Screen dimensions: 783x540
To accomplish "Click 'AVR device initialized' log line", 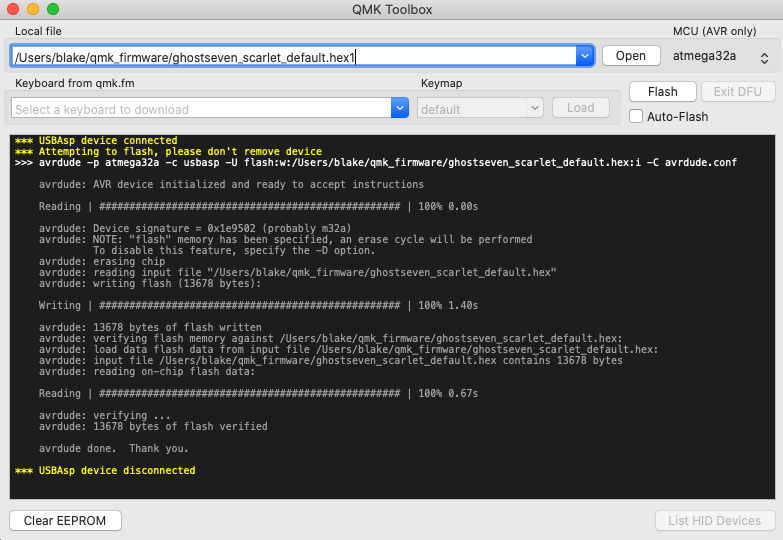I will click(231, 184).
